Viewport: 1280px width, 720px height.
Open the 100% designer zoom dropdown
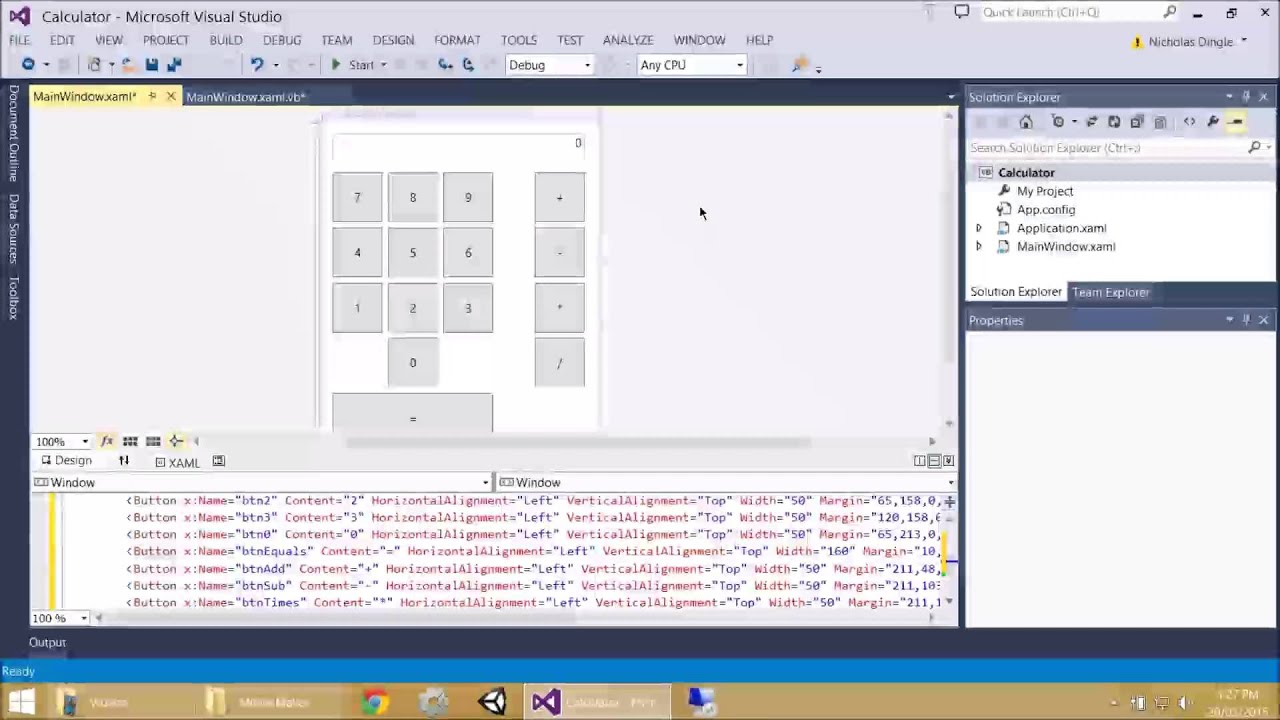point(85,441)
